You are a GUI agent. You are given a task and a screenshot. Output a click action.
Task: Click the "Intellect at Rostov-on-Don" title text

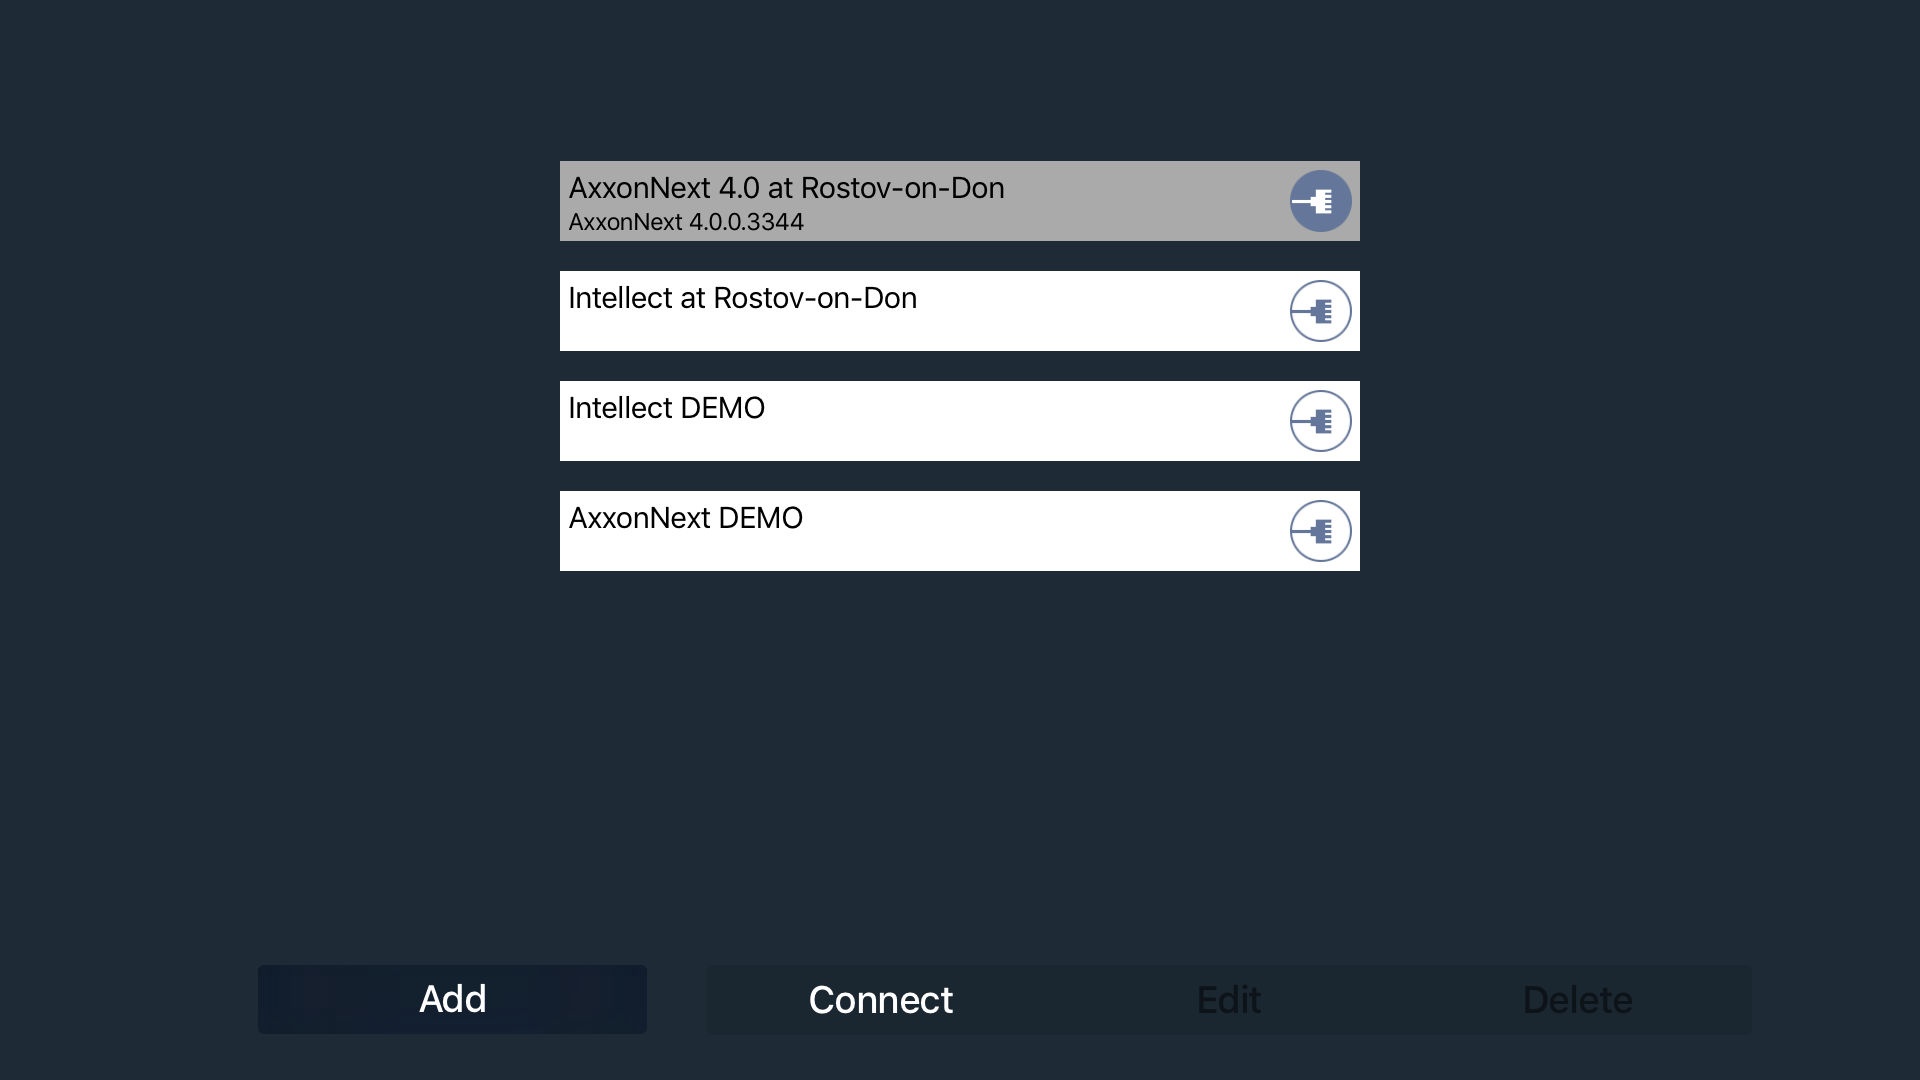point(742,298)
